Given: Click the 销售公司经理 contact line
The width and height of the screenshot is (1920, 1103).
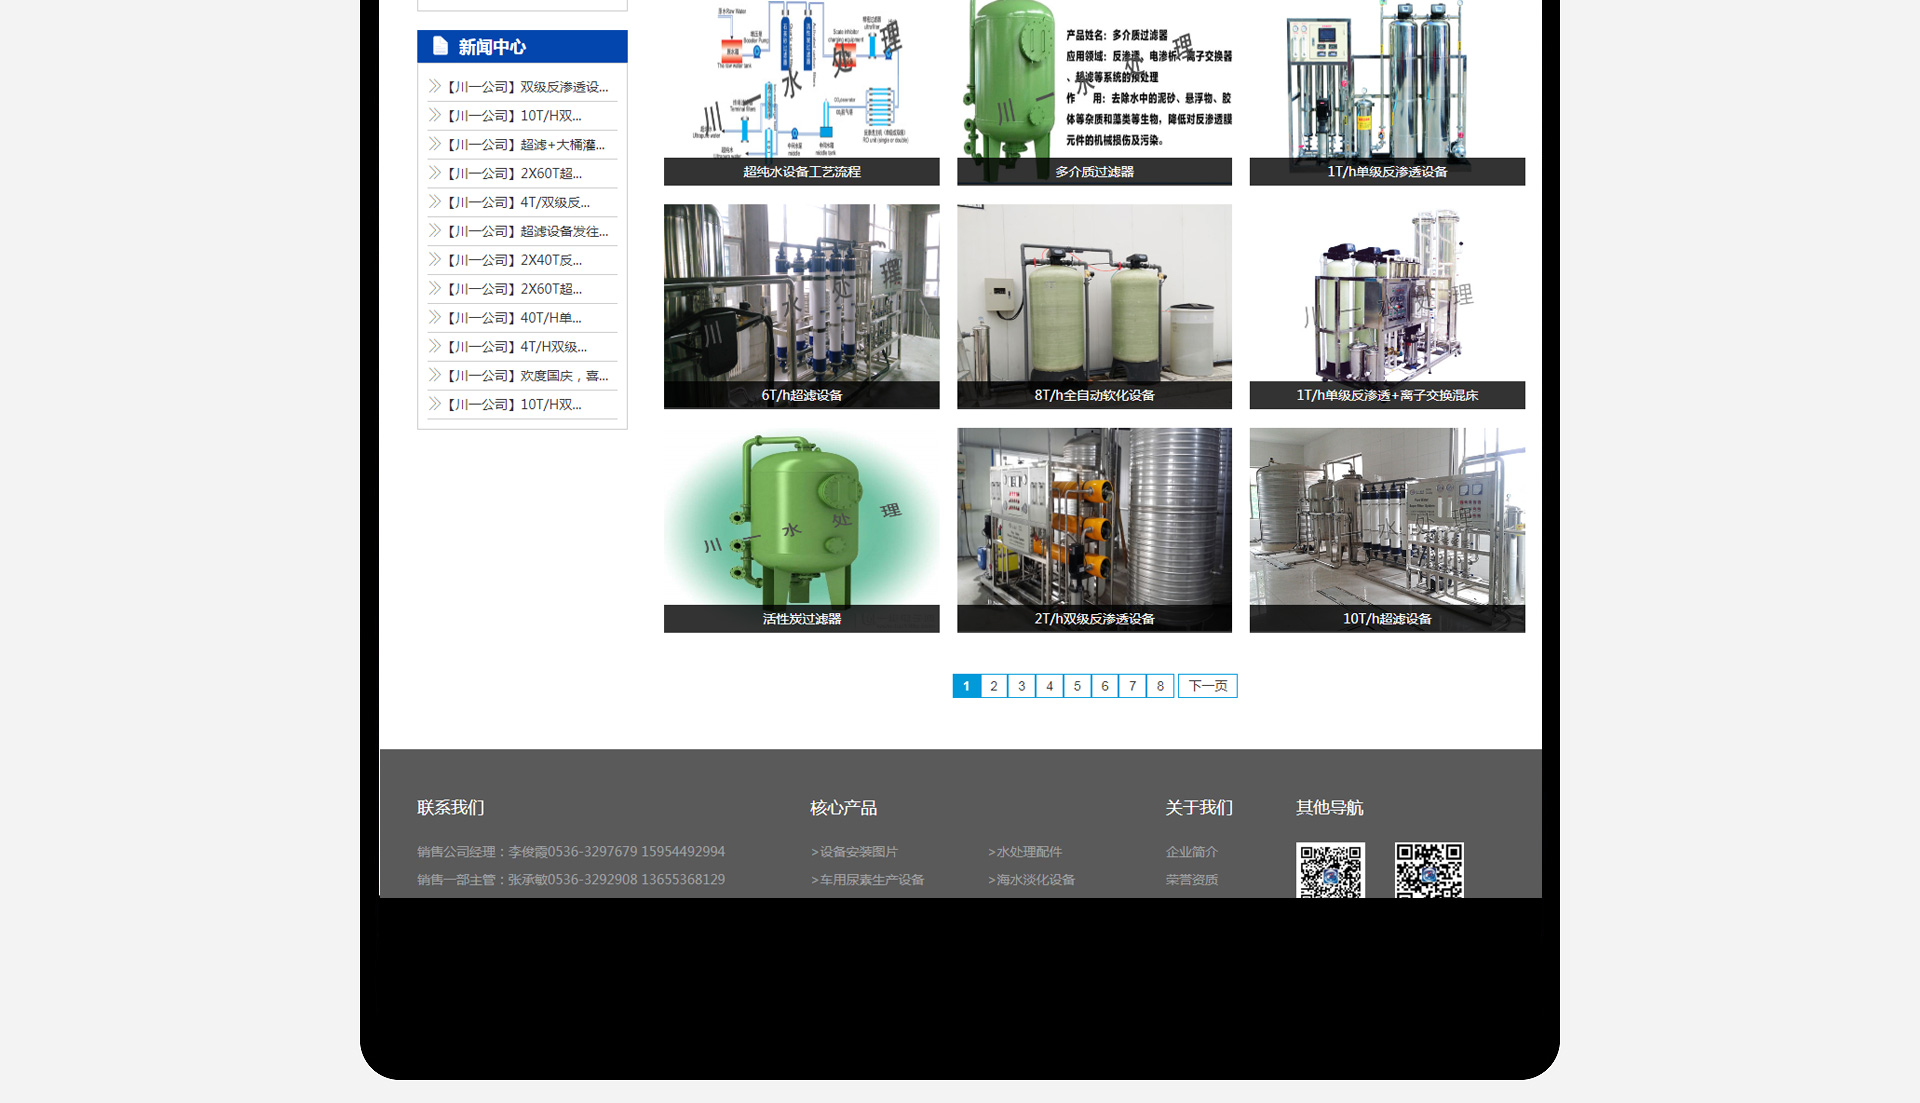Looking at the screenshot, I should (571, 852).
